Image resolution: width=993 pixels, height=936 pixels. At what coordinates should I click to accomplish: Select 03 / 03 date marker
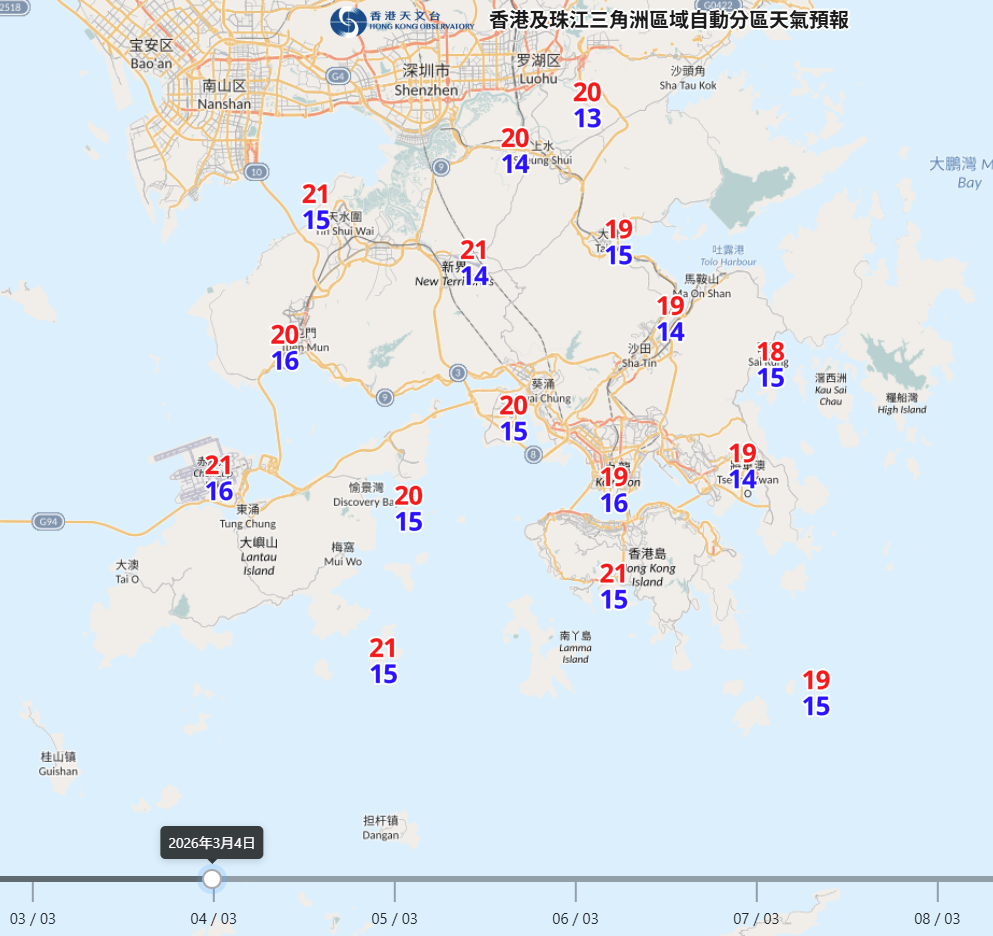pos(33,918)
